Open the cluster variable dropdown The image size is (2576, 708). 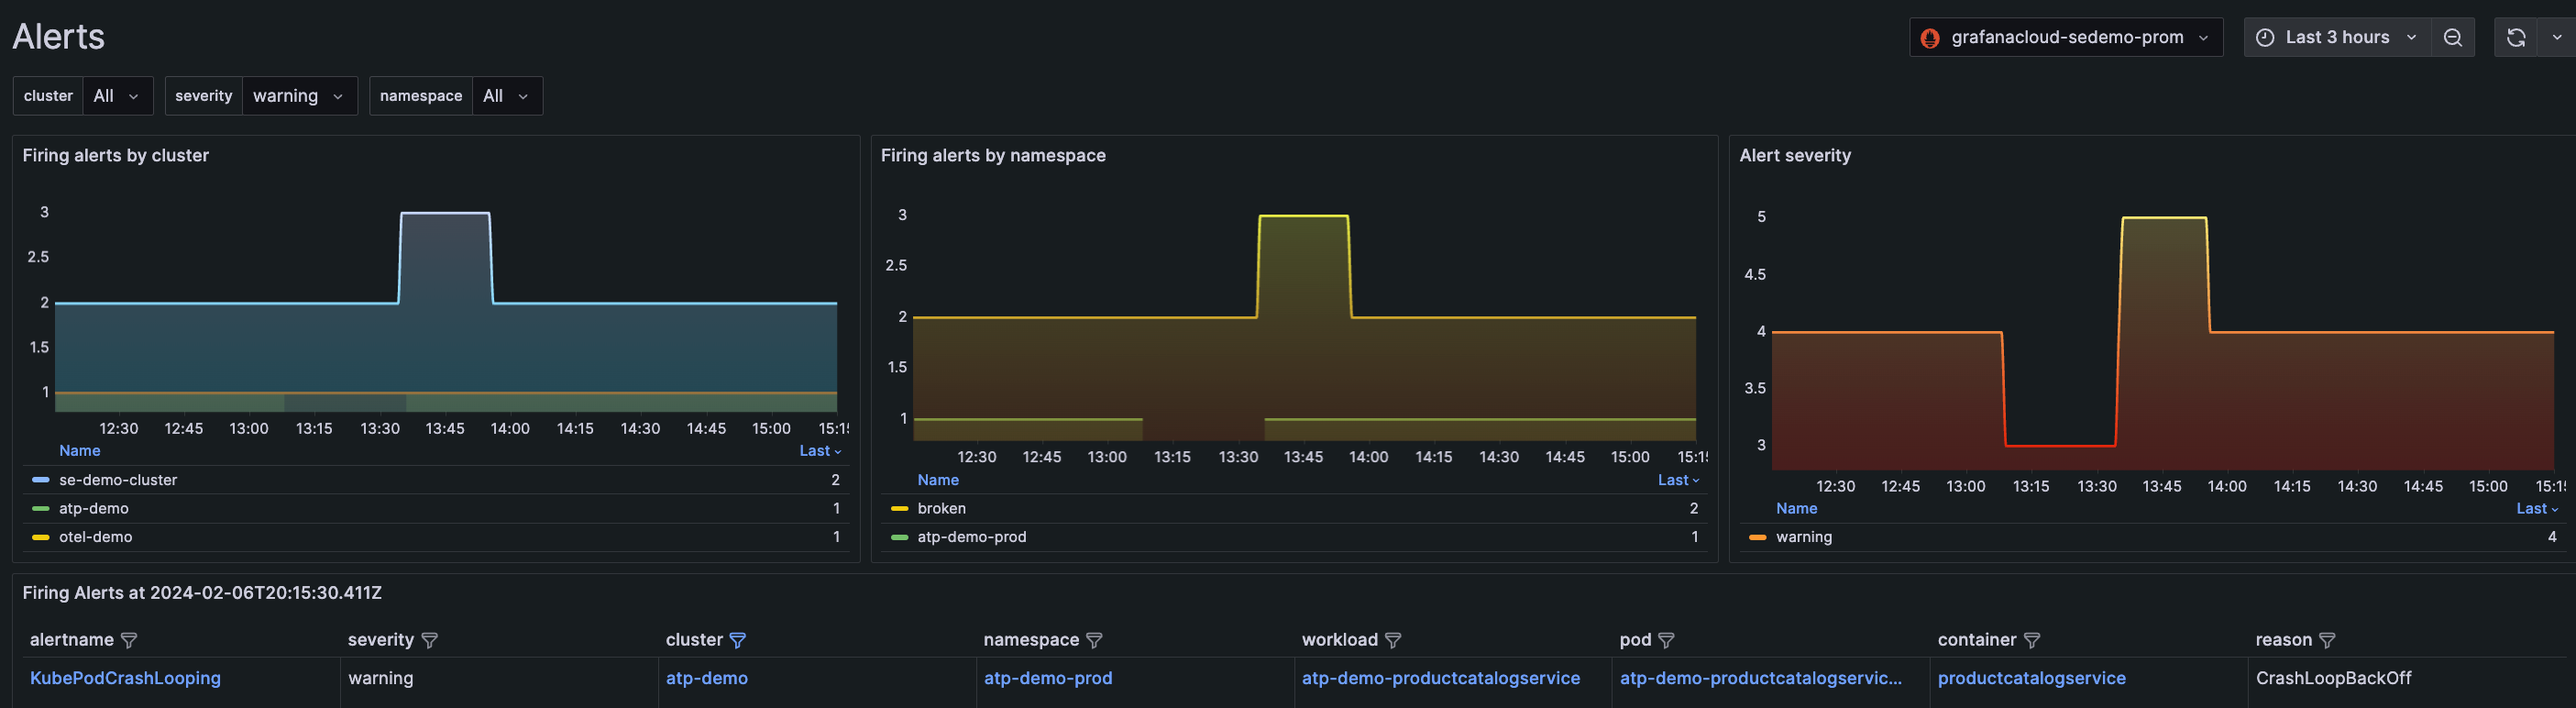117,96
